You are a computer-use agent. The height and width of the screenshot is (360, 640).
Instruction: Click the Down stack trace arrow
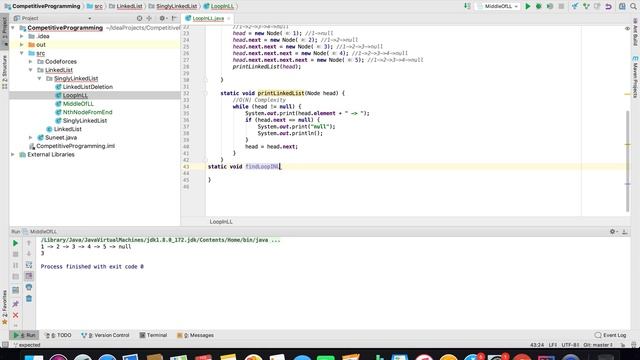[x=29, y=254]
